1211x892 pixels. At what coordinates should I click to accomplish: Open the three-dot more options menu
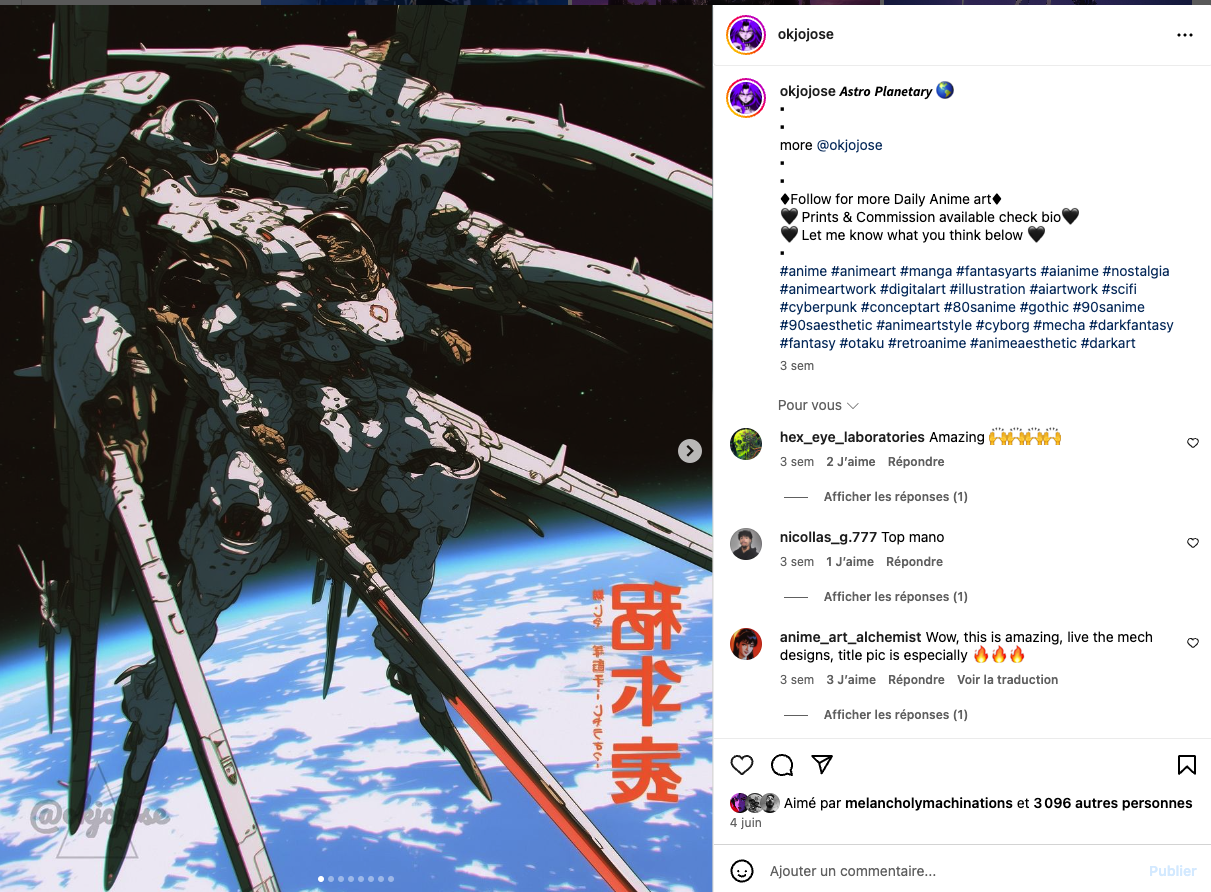click(1185, 35)
